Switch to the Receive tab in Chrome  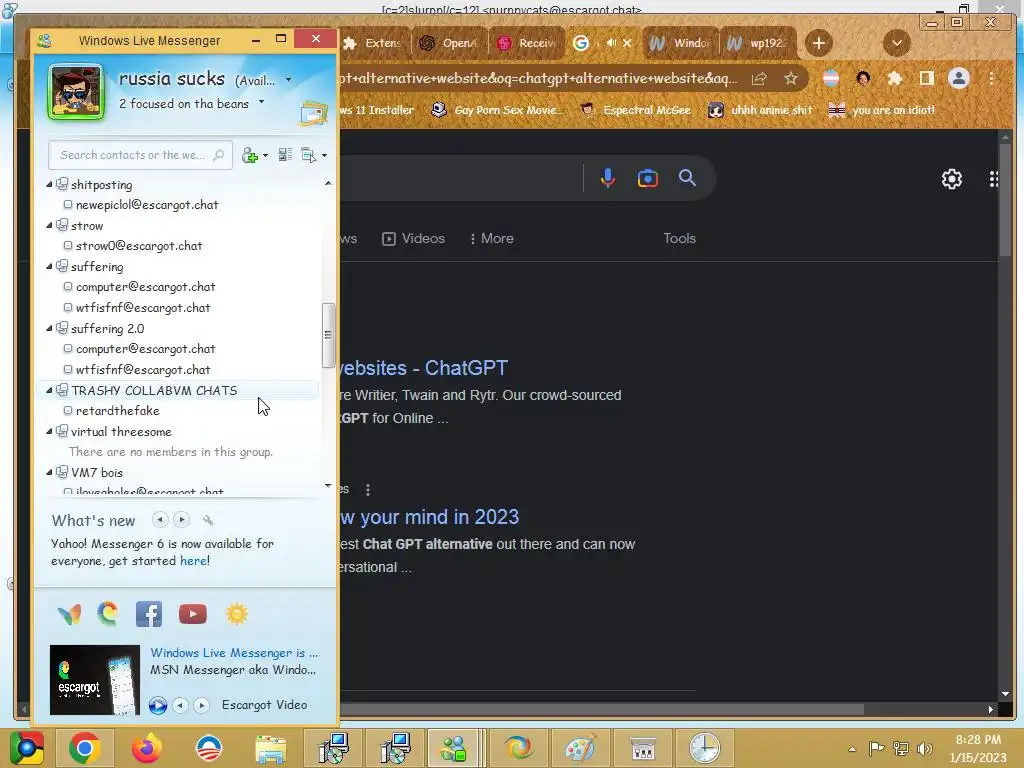pyautogui.click(x=526, y=43)
